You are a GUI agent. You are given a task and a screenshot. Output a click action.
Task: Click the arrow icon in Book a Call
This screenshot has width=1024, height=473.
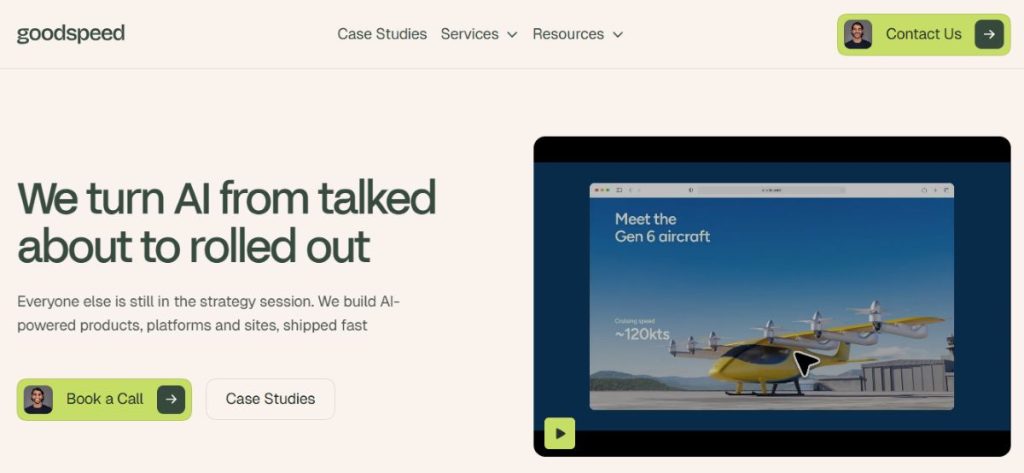tap(171, 399)
